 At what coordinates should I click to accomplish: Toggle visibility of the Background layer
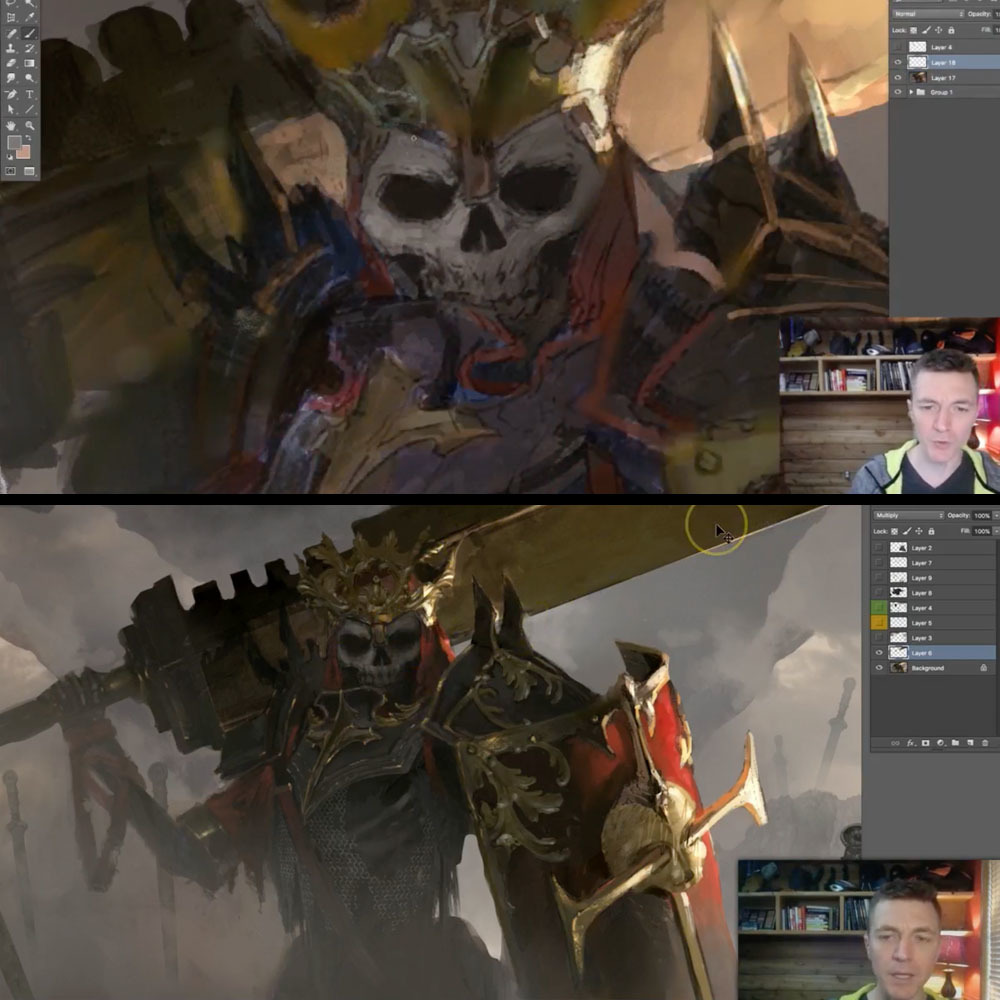[879, 668]
